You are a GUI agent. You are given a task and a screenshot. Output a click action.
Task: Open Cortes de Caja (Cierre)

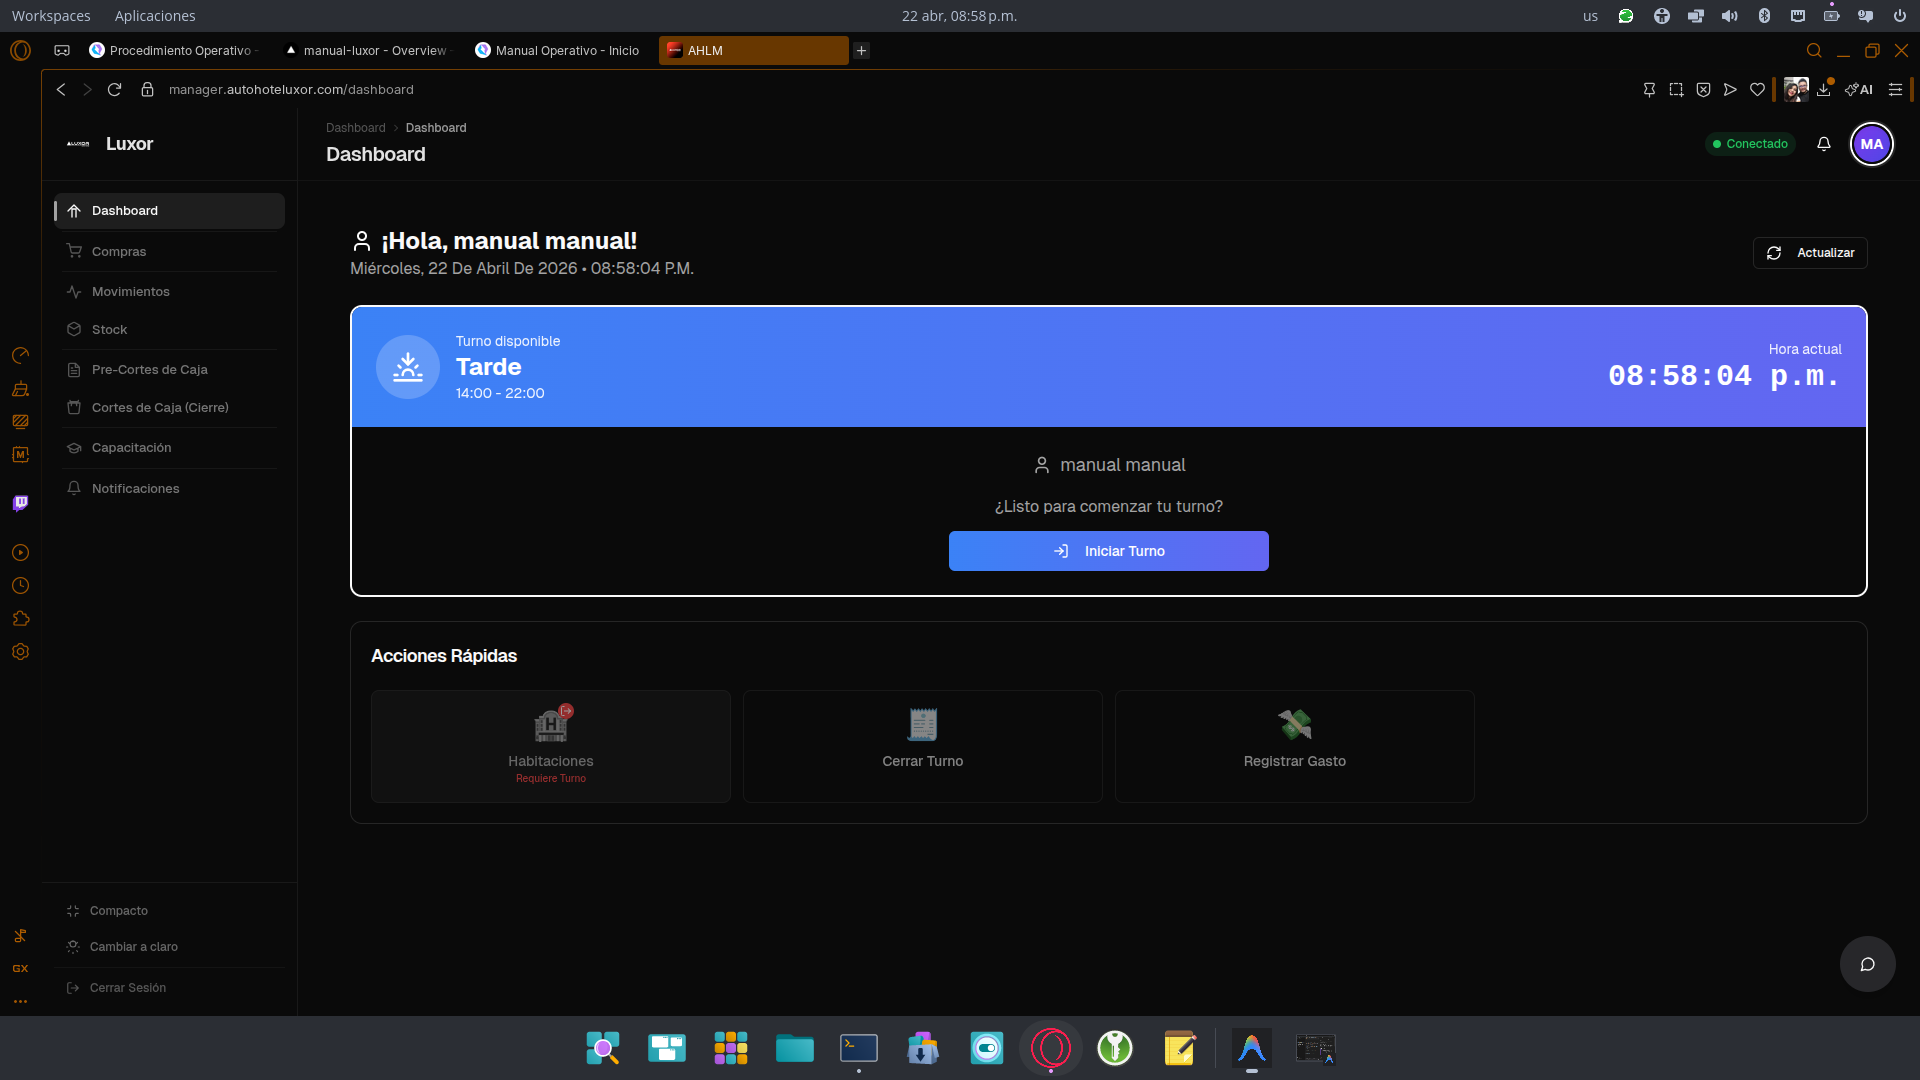[169, 407]
